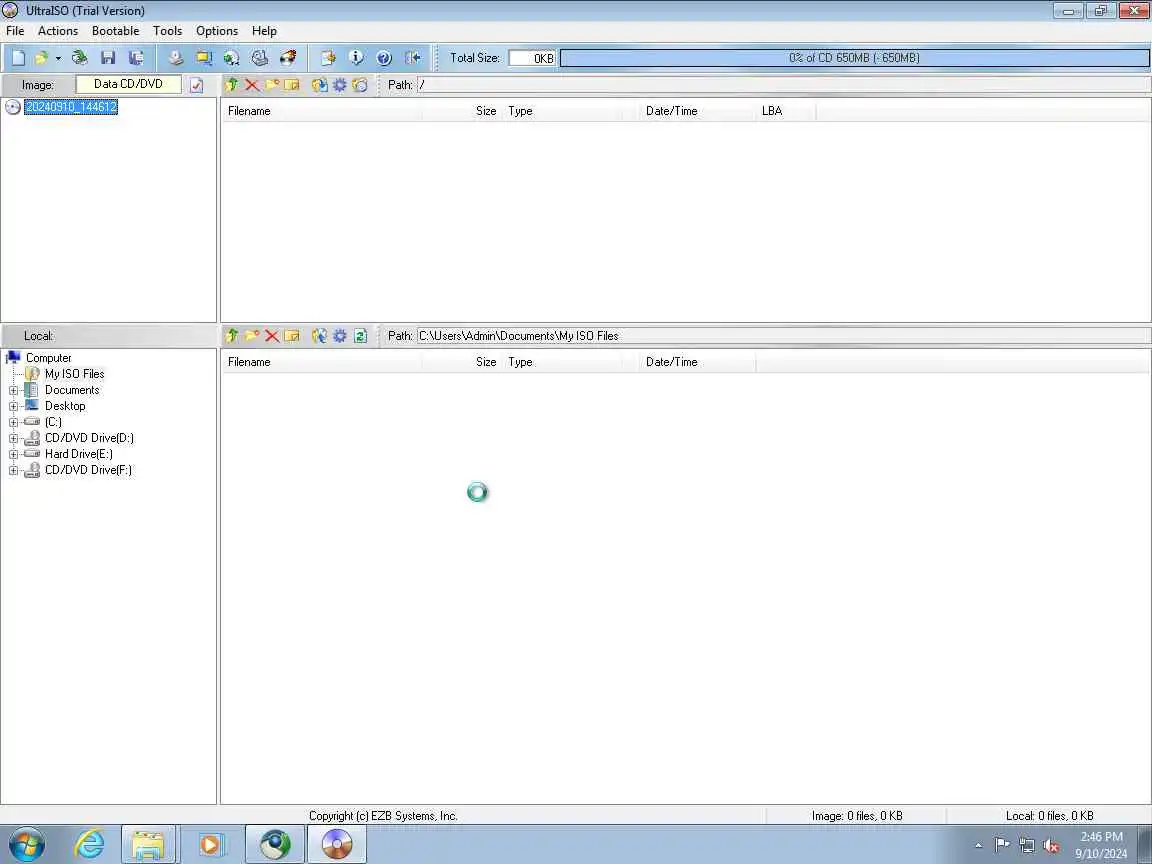Screen dimensions: 1152x864
Task: Click the Burn CD/DVD Image flame icon
Action: pos(288,58)
